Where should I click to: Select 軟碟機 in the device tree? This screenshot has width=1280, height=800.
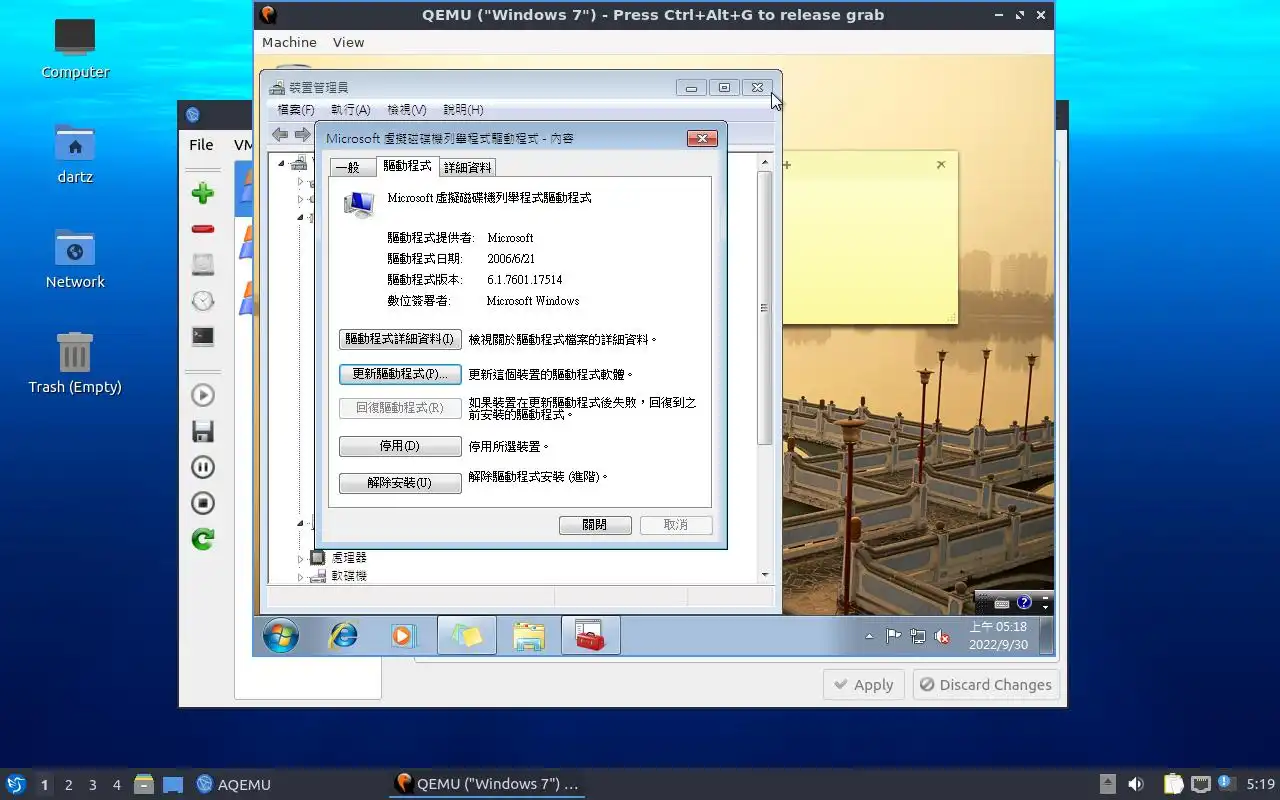point(348,576)
